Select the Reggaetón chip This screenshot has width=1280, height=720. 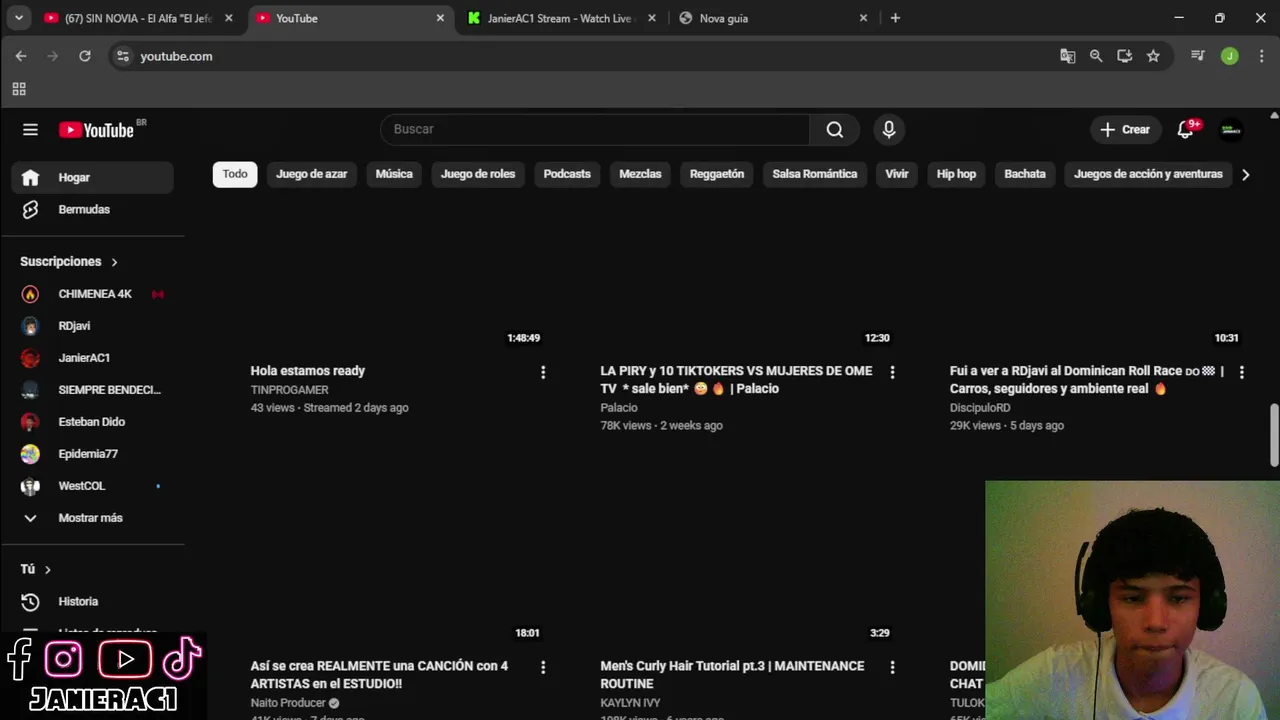[717, 174]
